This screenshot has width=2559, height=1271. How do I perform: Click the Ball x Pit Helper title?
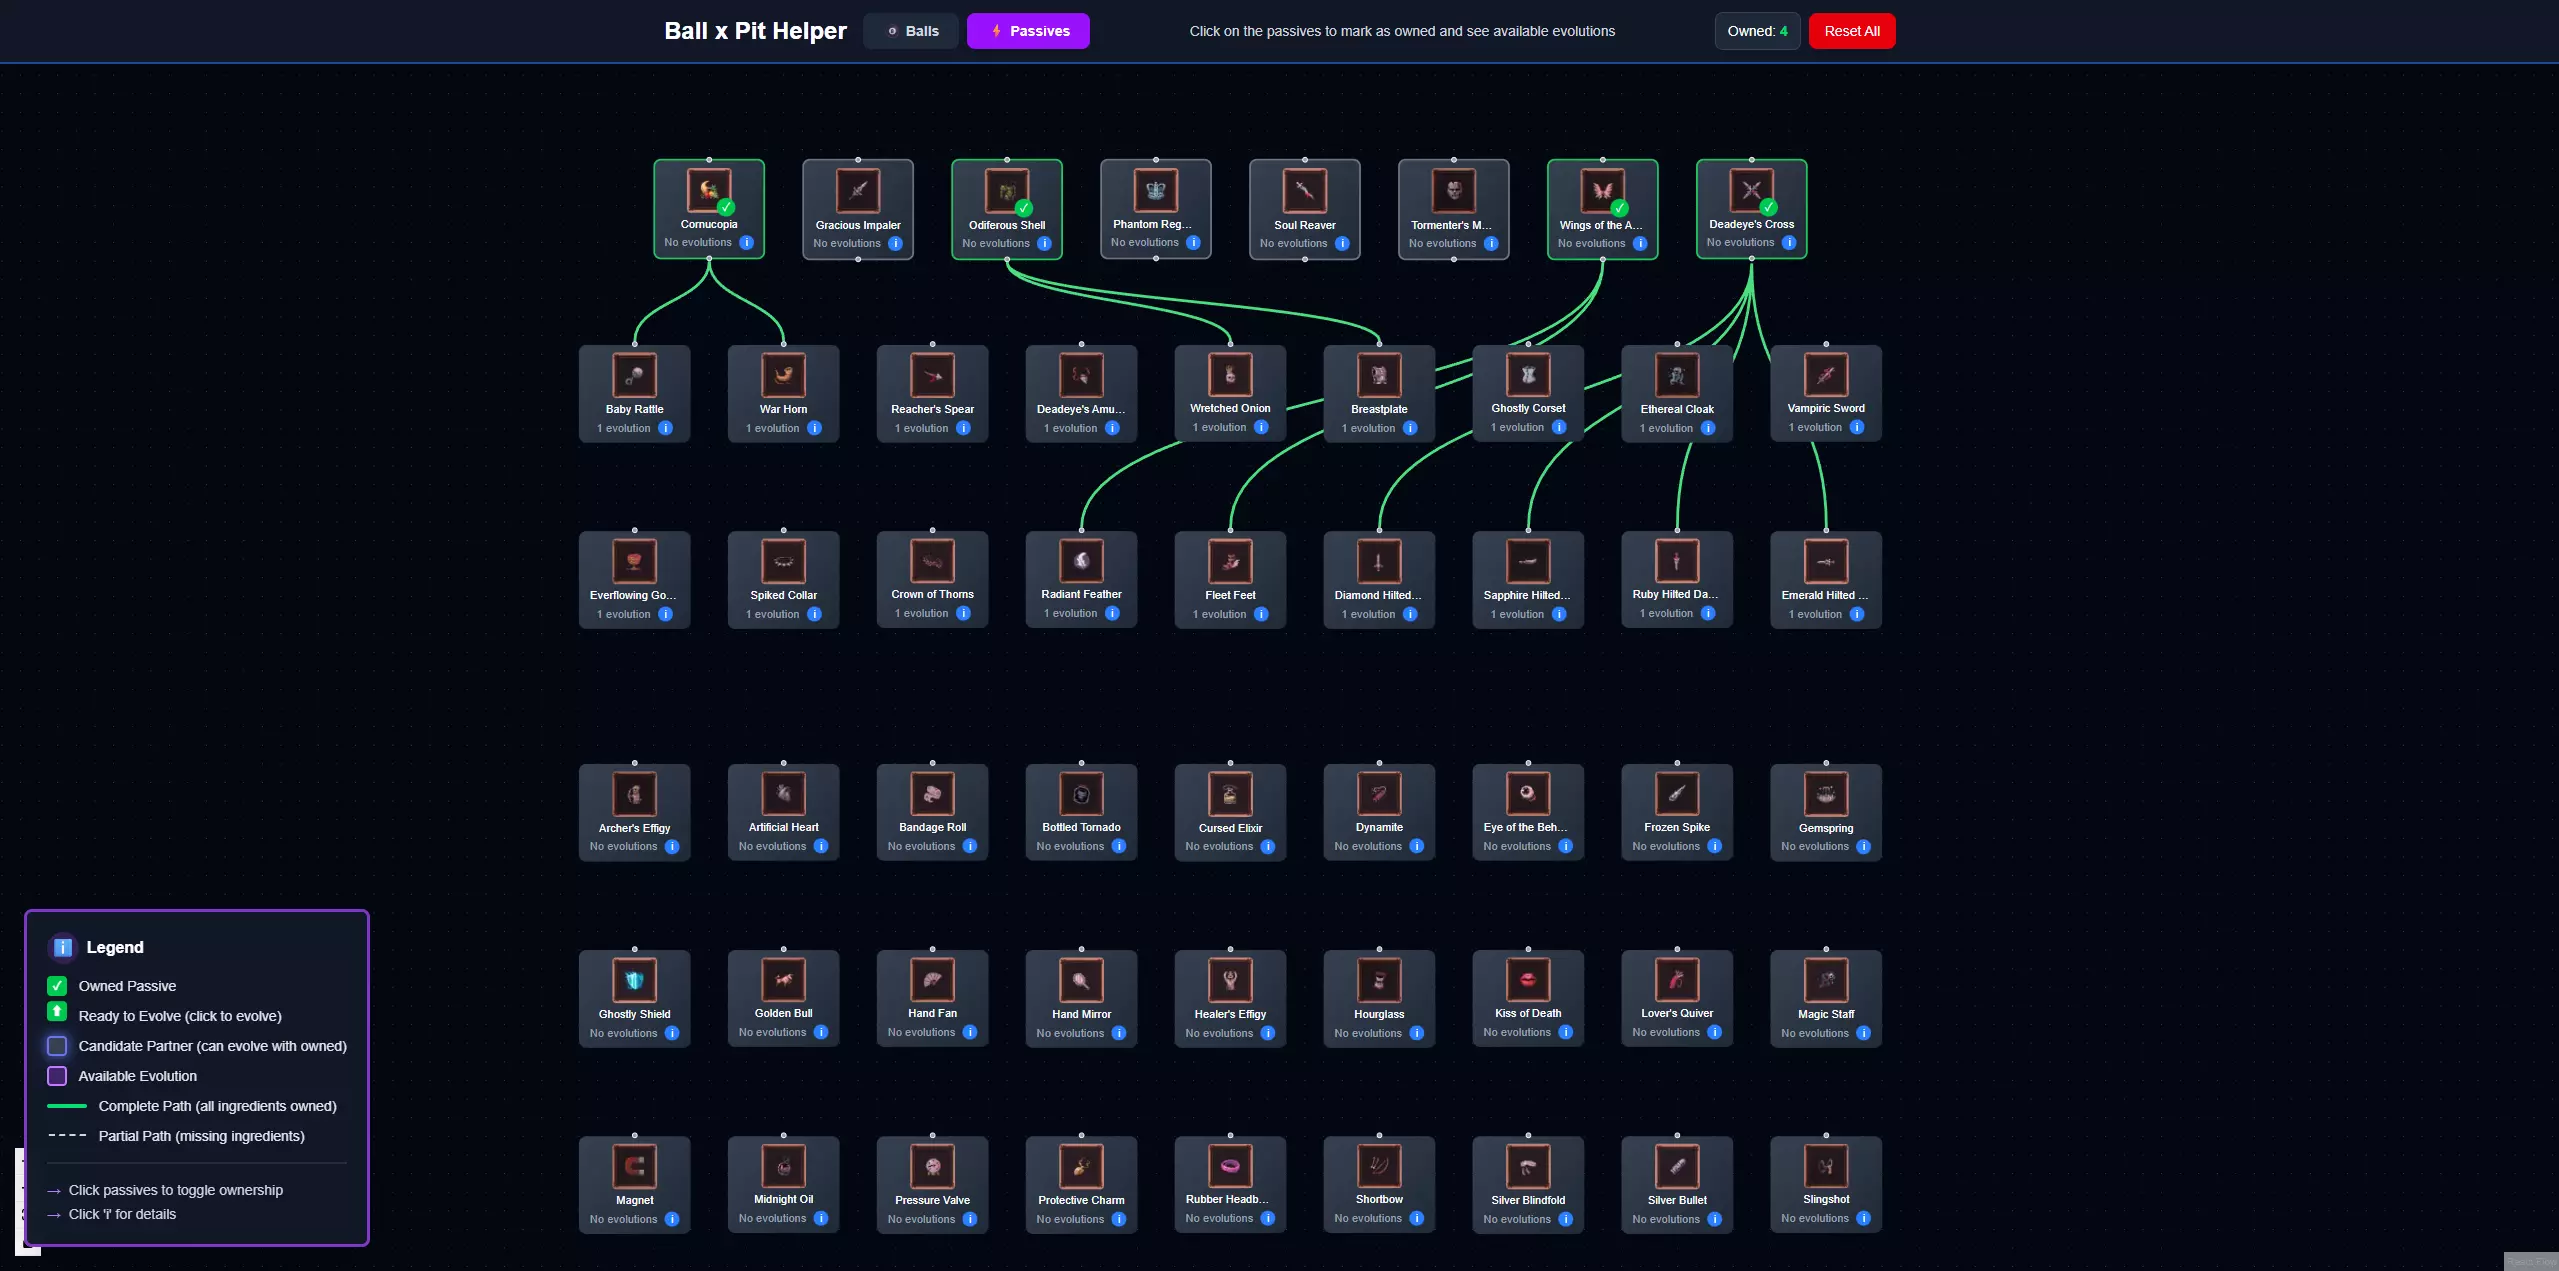click(755, 31)
